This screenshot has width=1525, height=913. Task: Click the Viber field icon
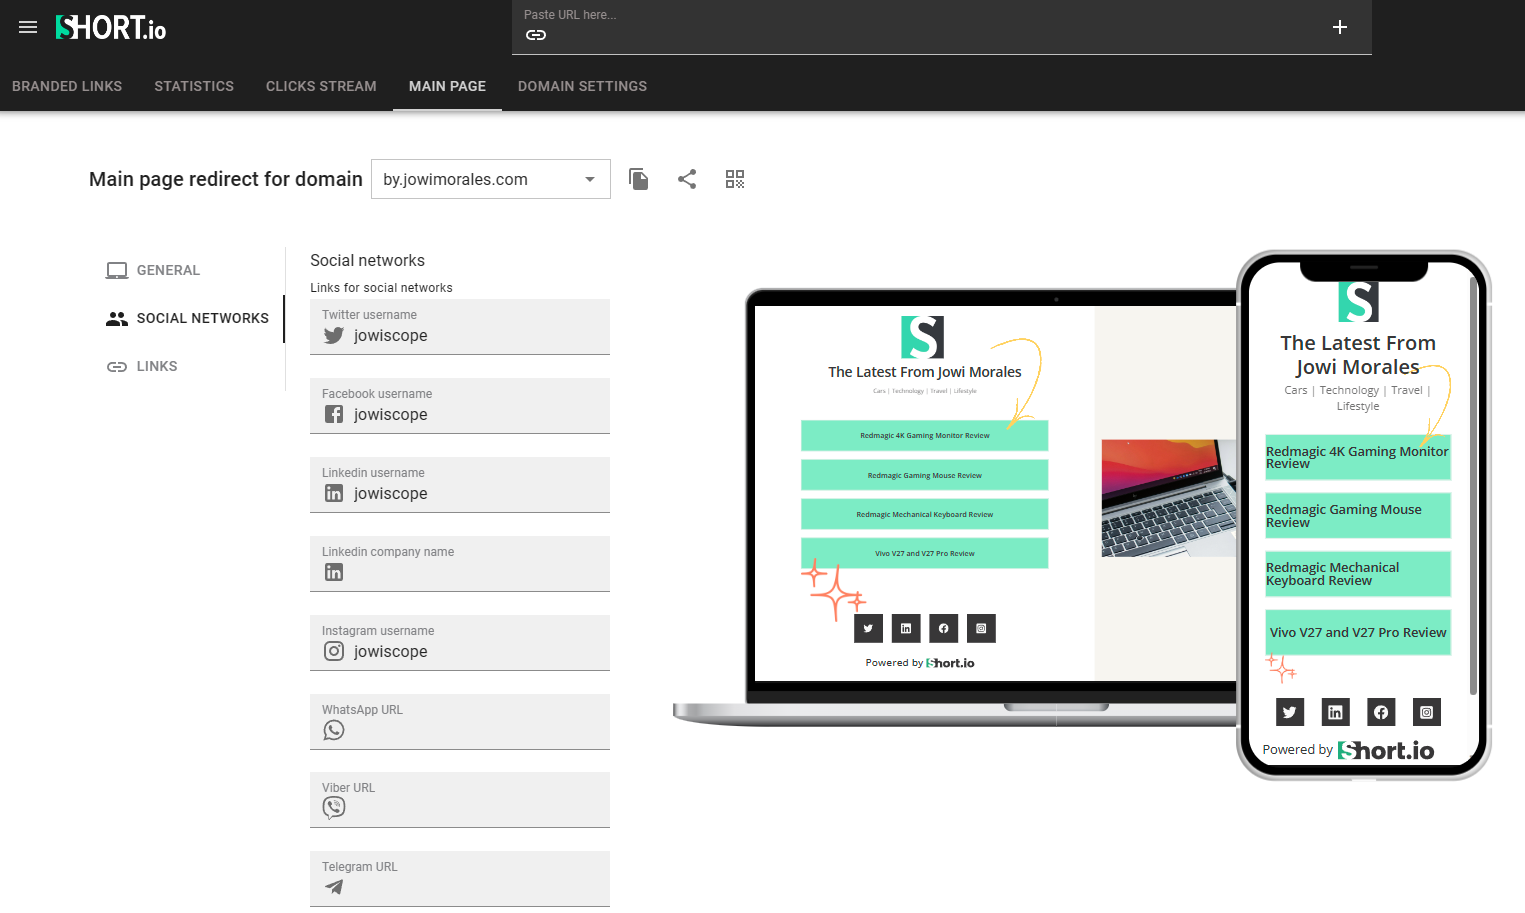click(334, 807)
